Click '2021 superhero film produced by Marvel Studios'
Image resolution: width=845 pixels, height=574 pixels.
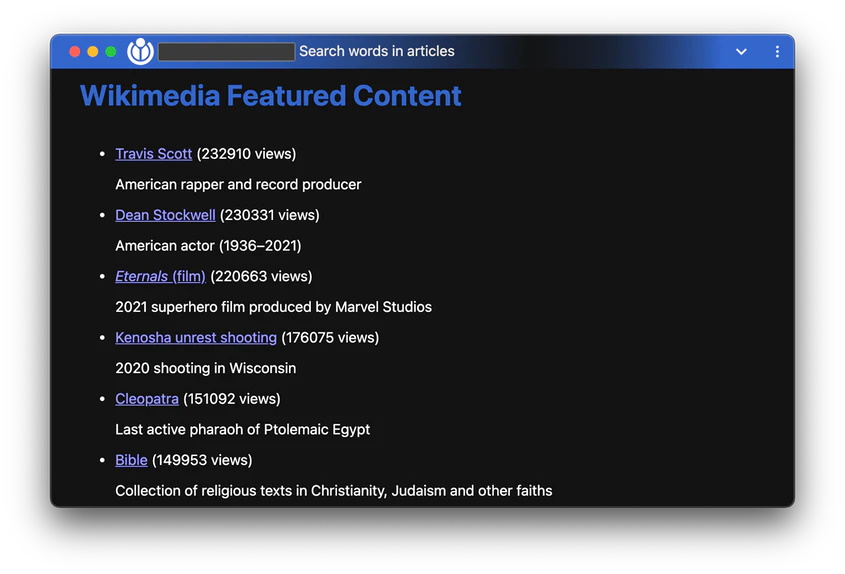[x=274, y=307]
